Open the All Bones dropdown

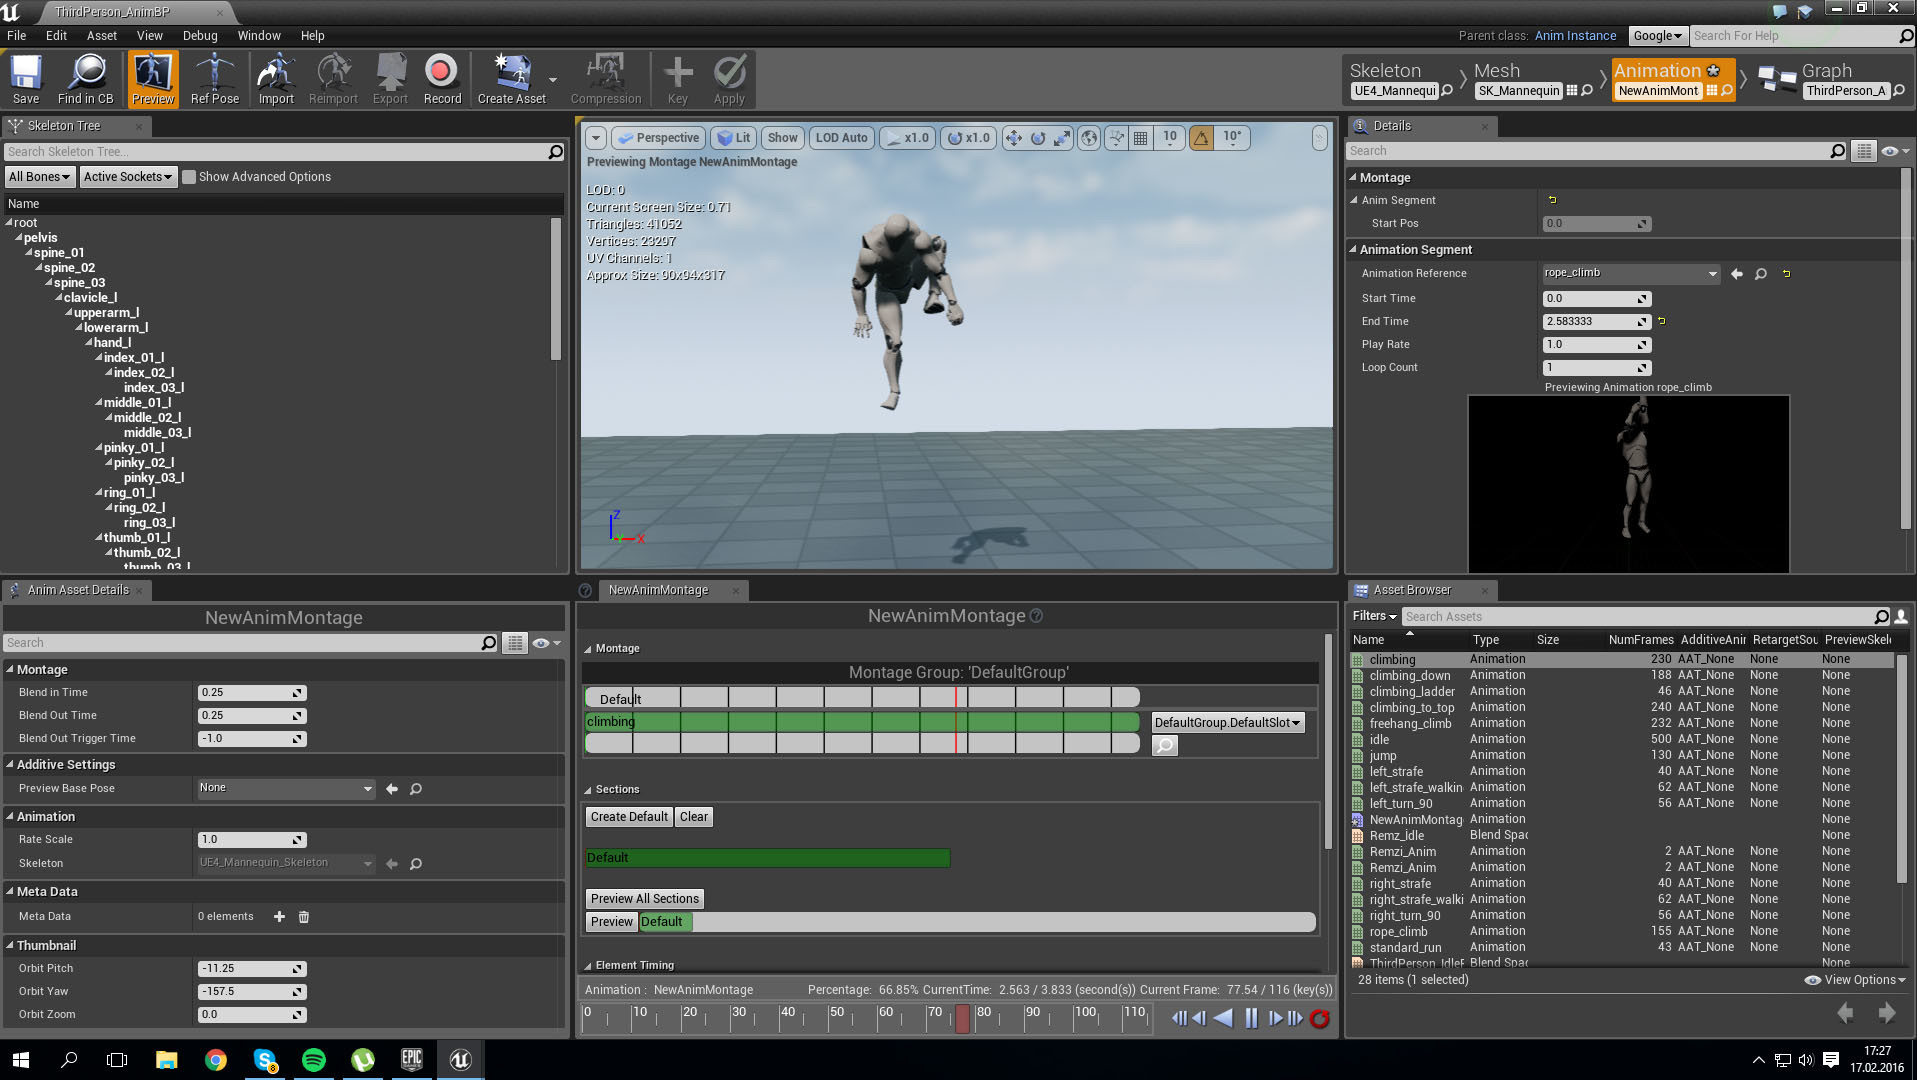point(40,177)
